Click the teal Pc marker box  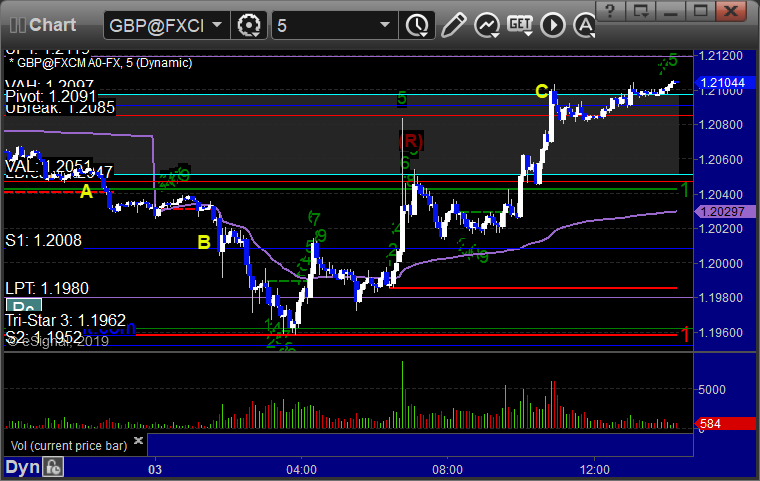(x=23, y=305)
